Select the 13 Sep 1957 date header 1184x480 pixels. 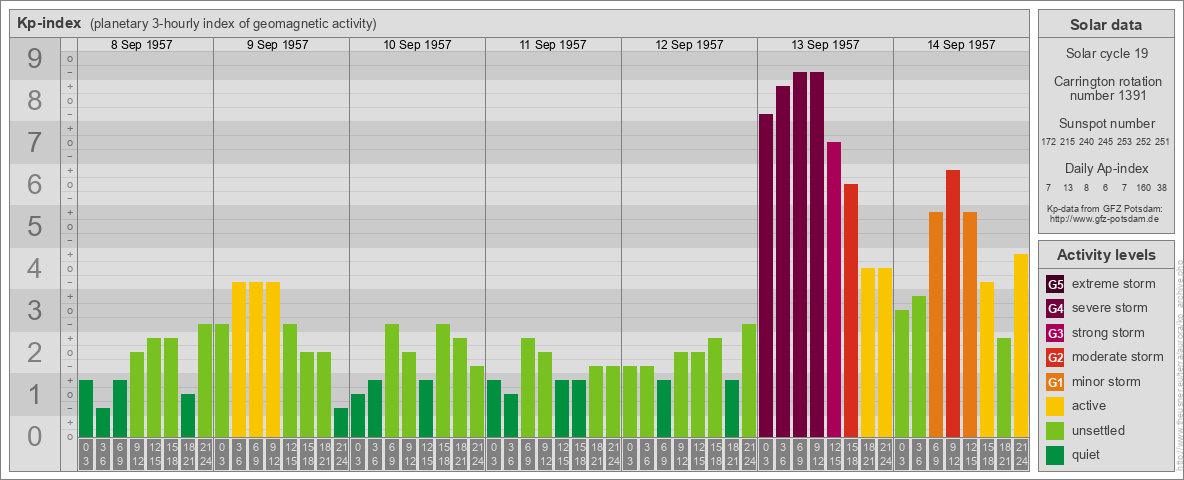825,45
